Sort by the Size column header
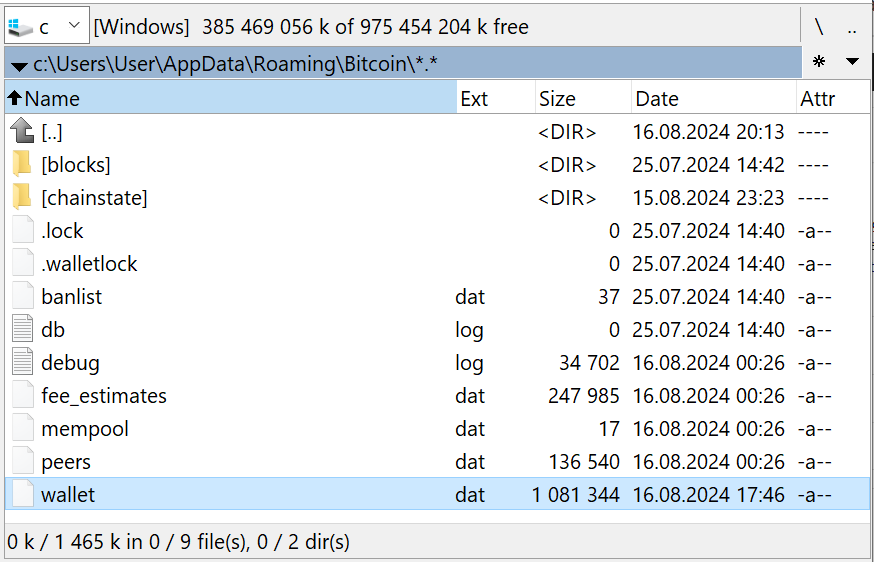 click(583, 98)
